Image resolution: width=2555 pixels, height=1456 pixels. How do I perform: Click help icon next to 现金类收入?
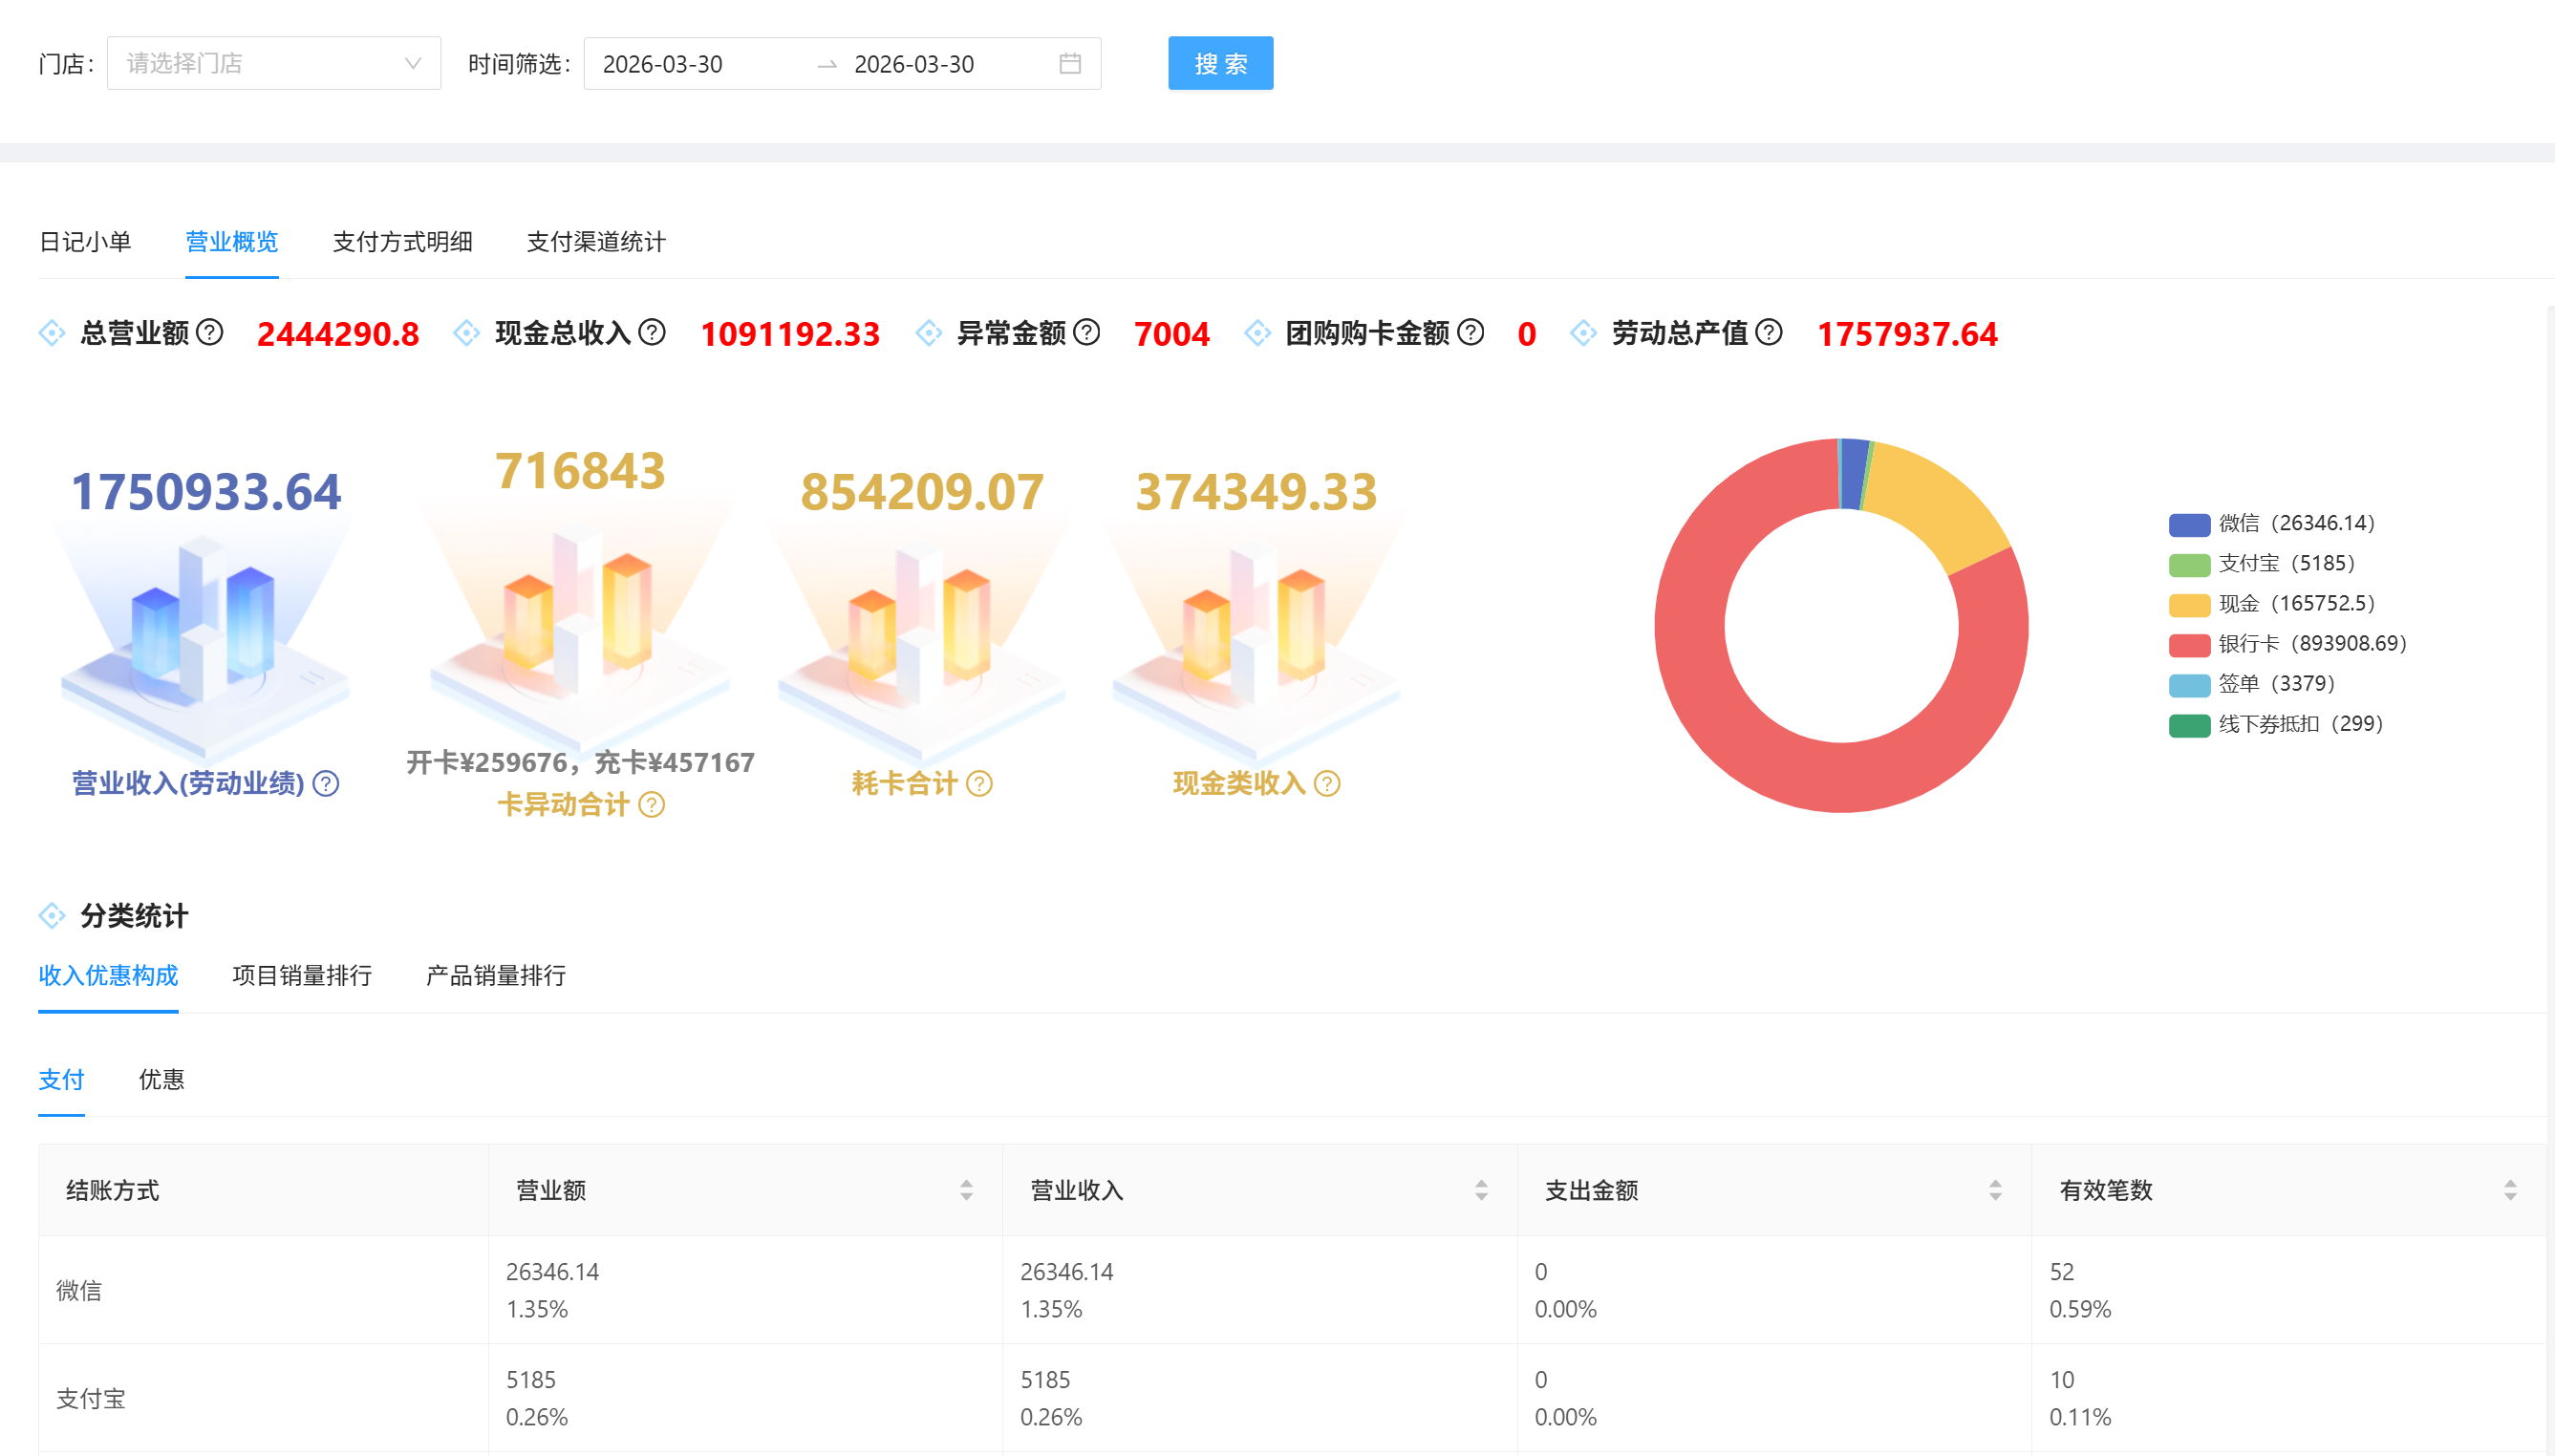[x=1327, y=784]
